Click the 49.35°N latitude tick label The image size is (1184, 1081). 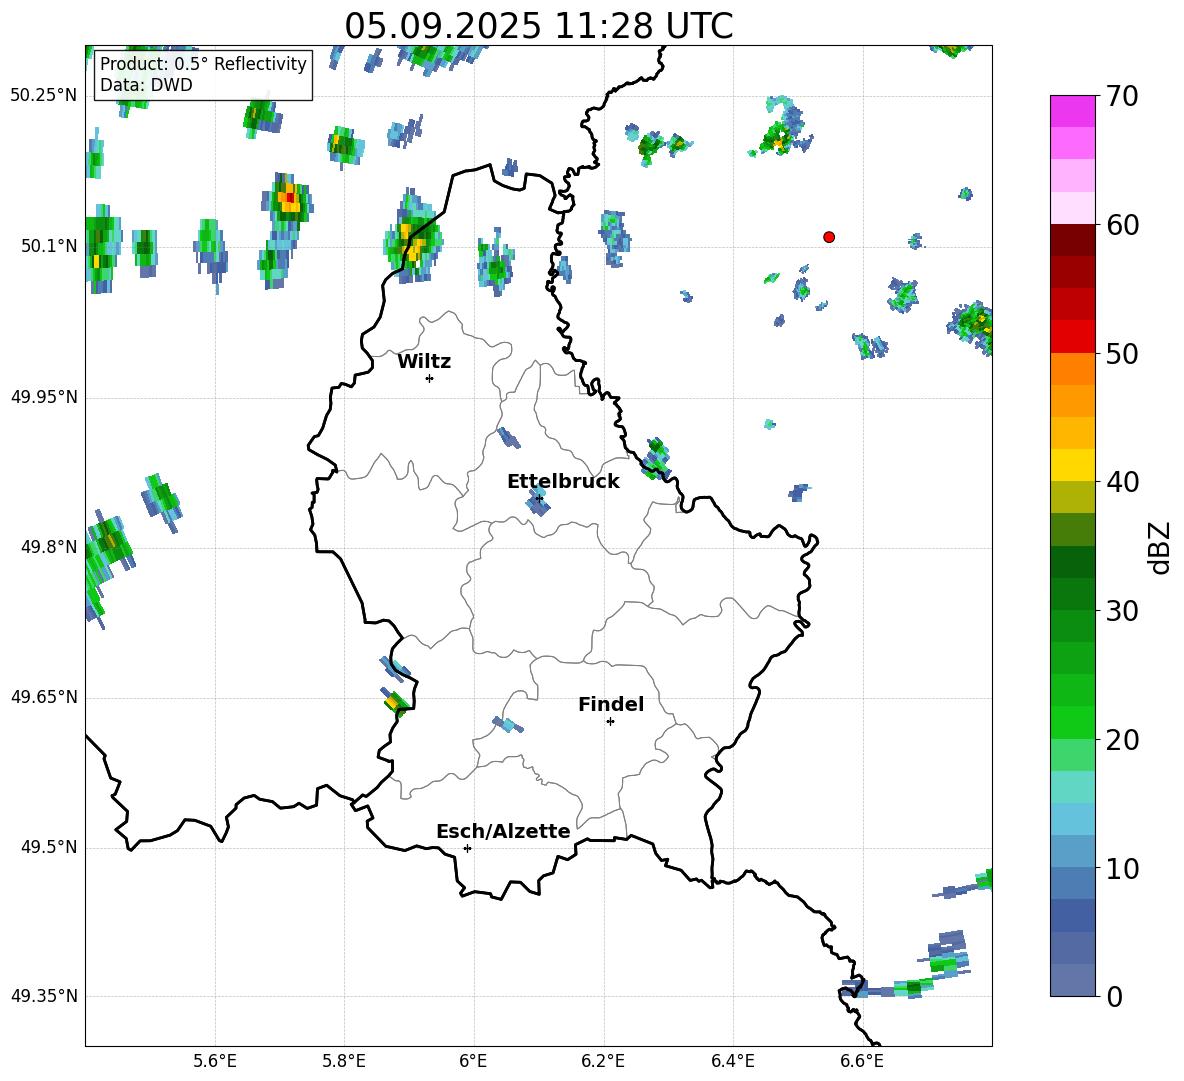(44, 997)
